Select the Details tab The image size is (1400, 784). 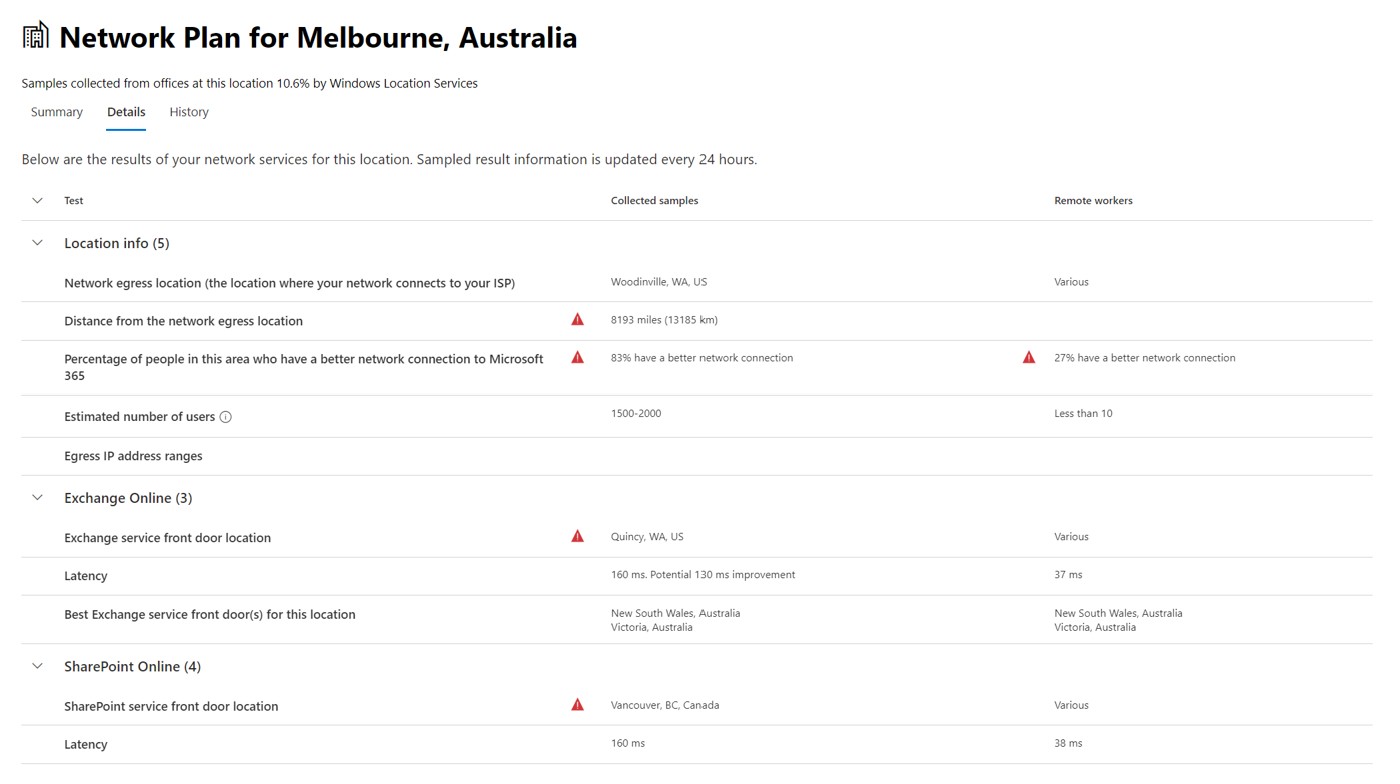126,112
